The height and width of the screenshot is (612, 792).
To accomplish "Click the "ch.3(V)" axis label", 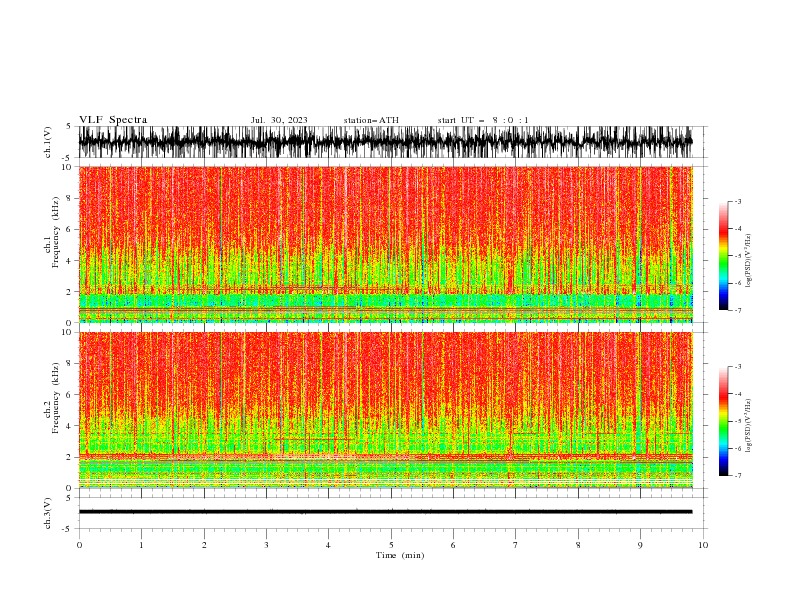I will point(48,513).
